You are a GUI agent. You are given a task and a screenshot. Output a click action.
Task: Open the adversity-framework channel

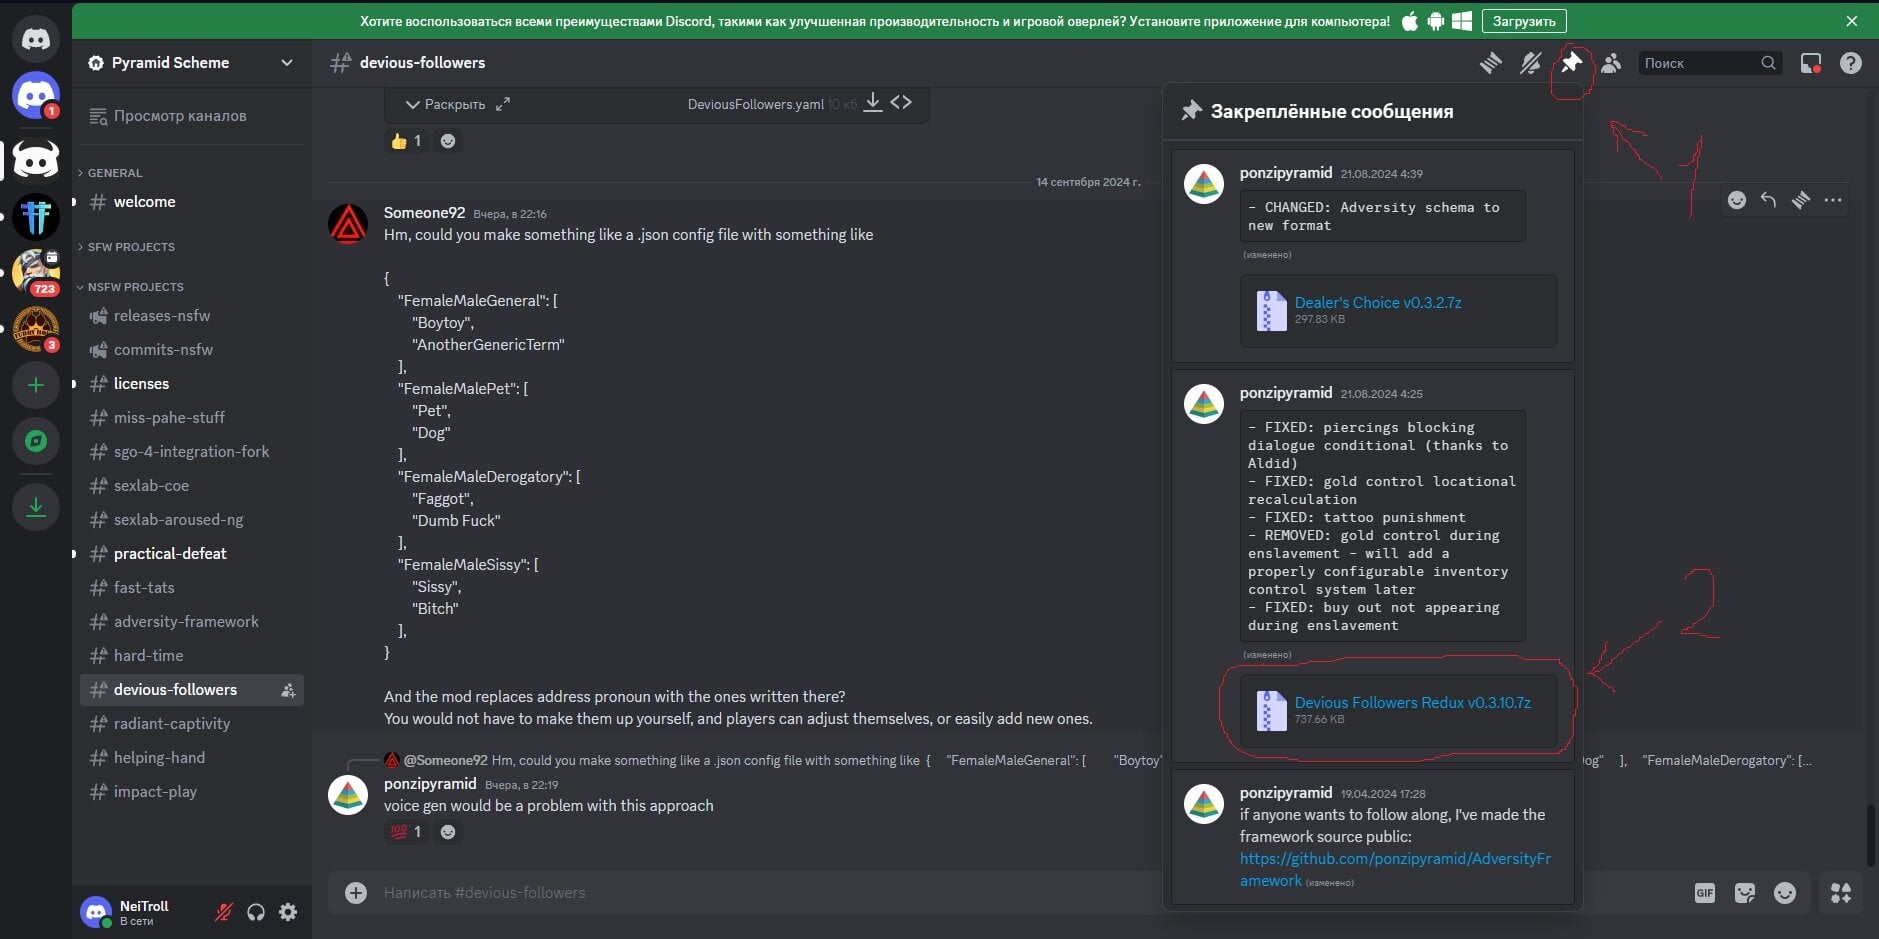point(186,622)
